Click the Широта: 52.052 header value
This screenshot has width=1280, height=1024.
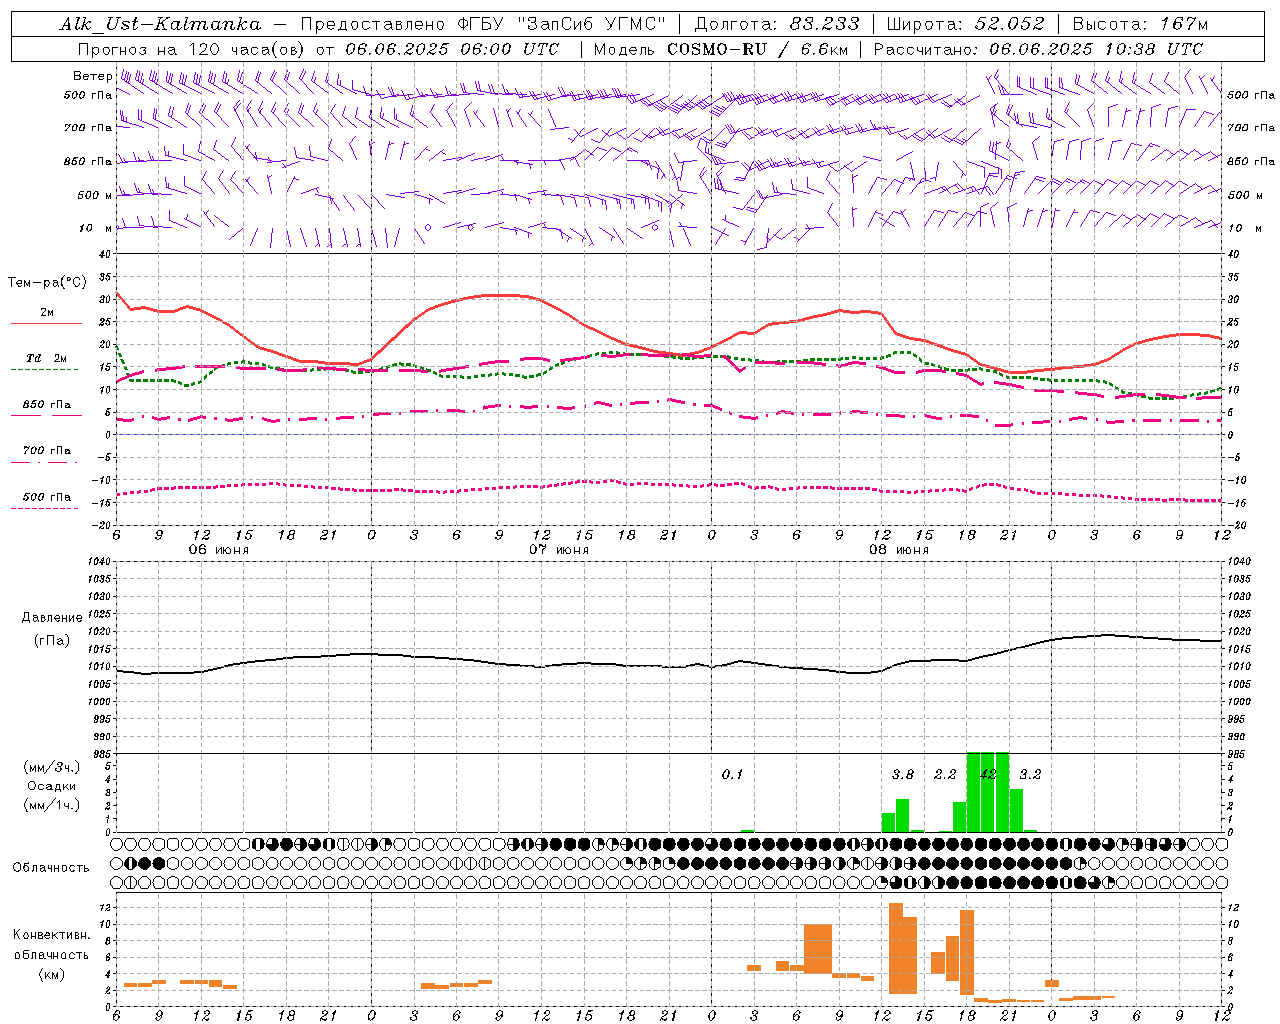click(966, 24)
